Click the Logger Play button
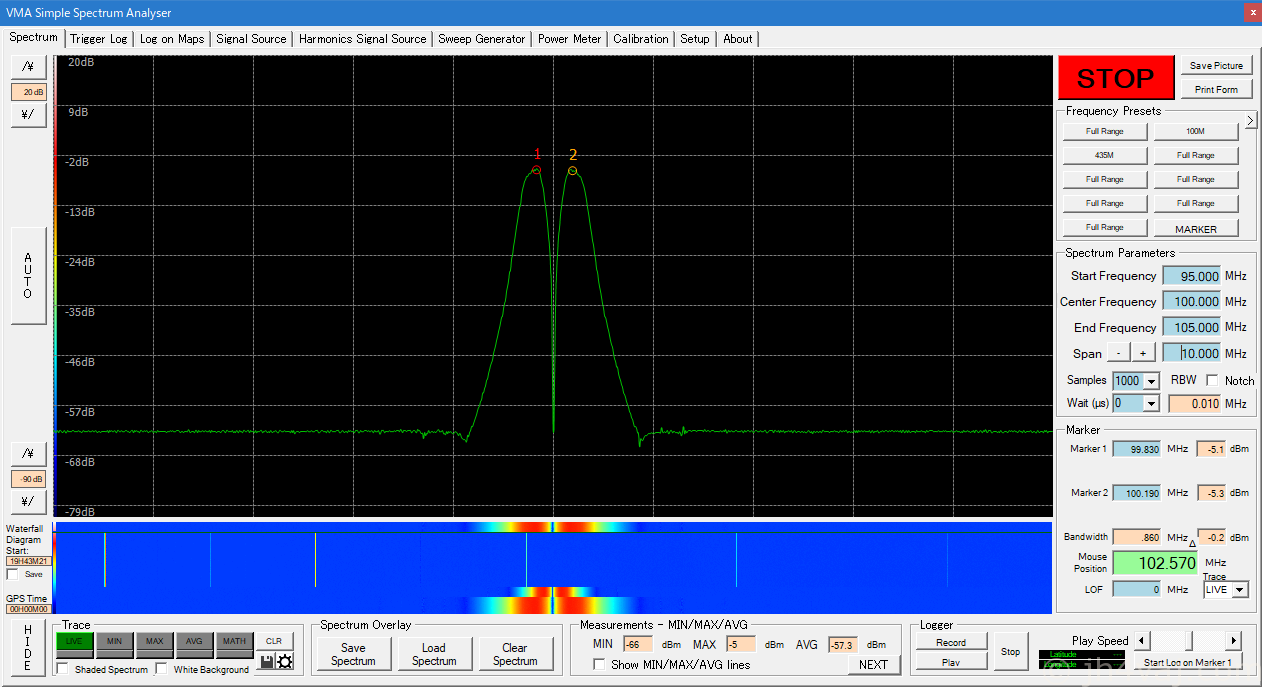Viewport: 1262px width, 687px height. [950, 662]
